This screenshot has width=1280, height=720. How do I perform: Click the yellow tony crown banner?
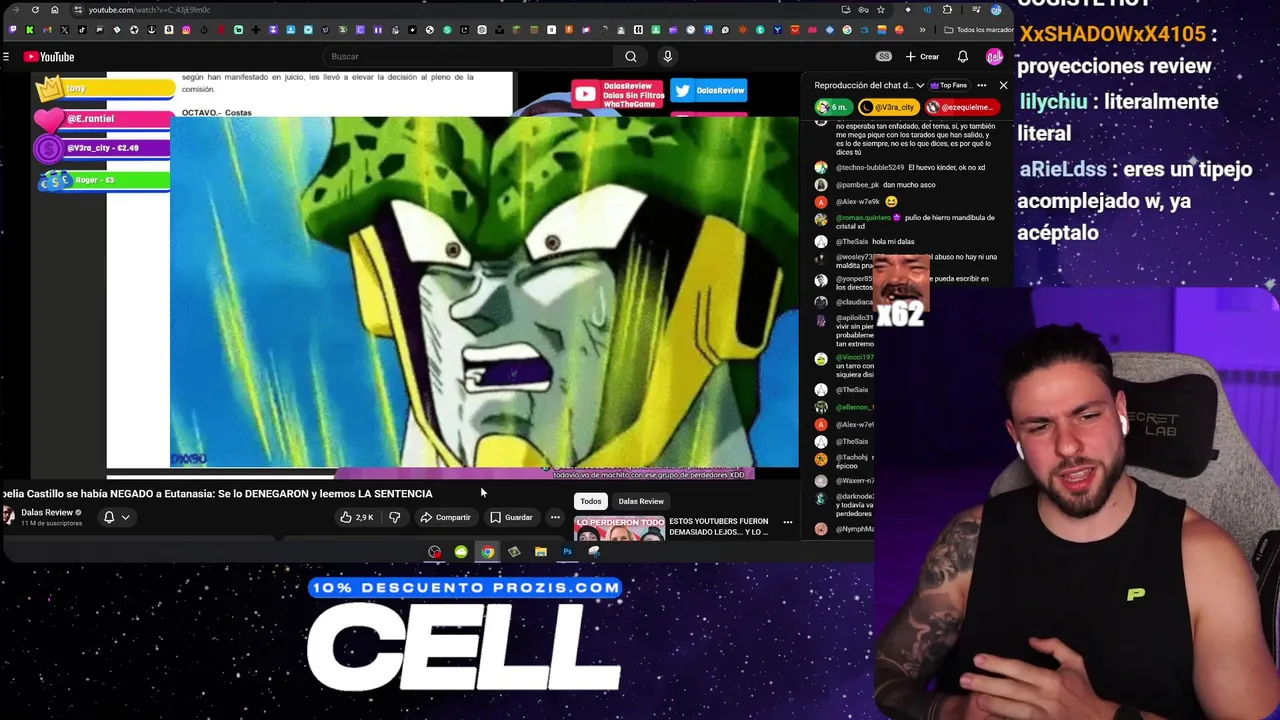click(x=104, y=89)
